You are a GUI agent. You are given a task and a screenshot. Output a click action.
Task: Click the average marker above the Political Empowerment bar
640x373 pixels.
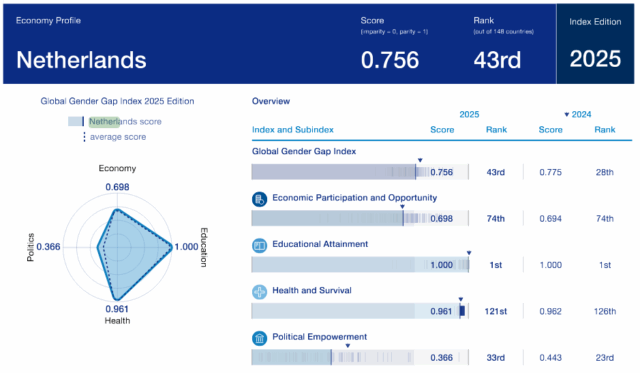[x=348, y=346]
